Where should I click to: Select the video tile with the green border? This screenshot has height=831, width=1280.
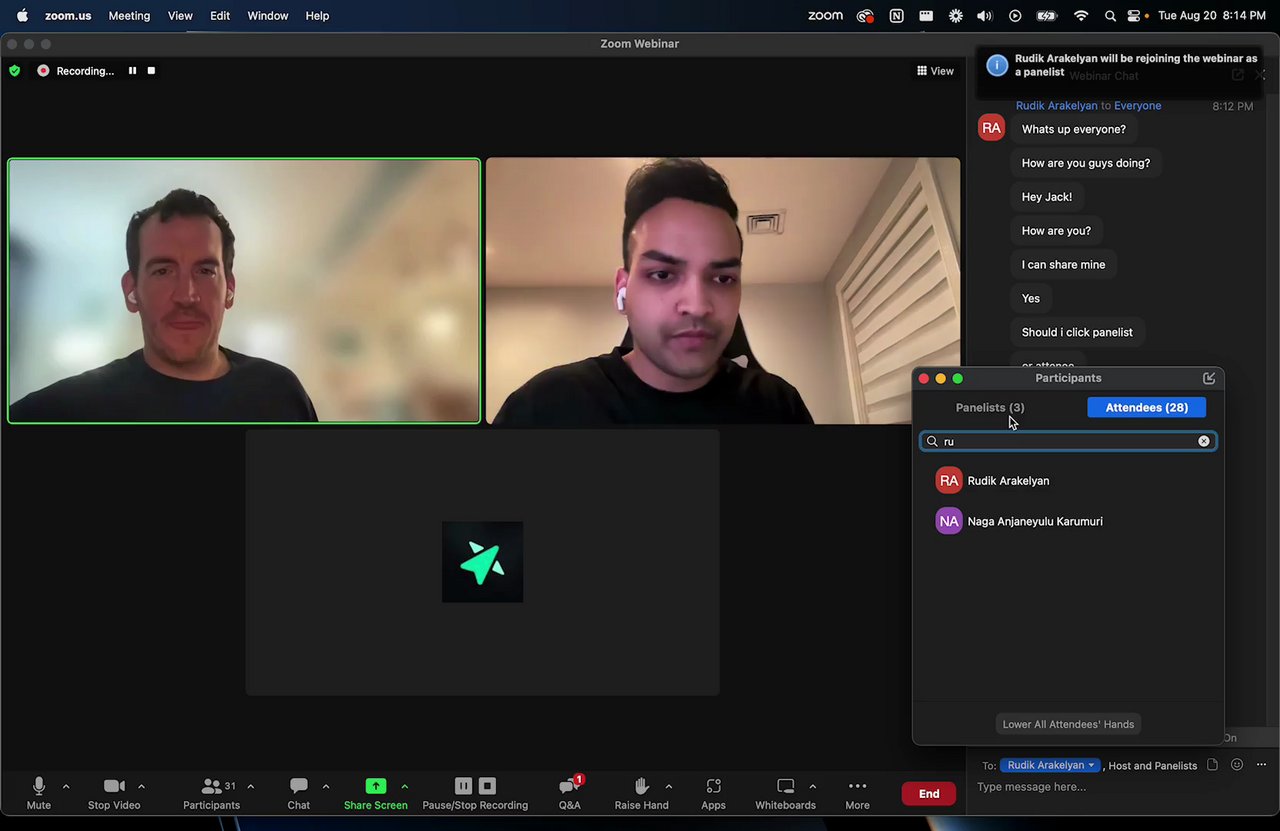coord(244,291)
